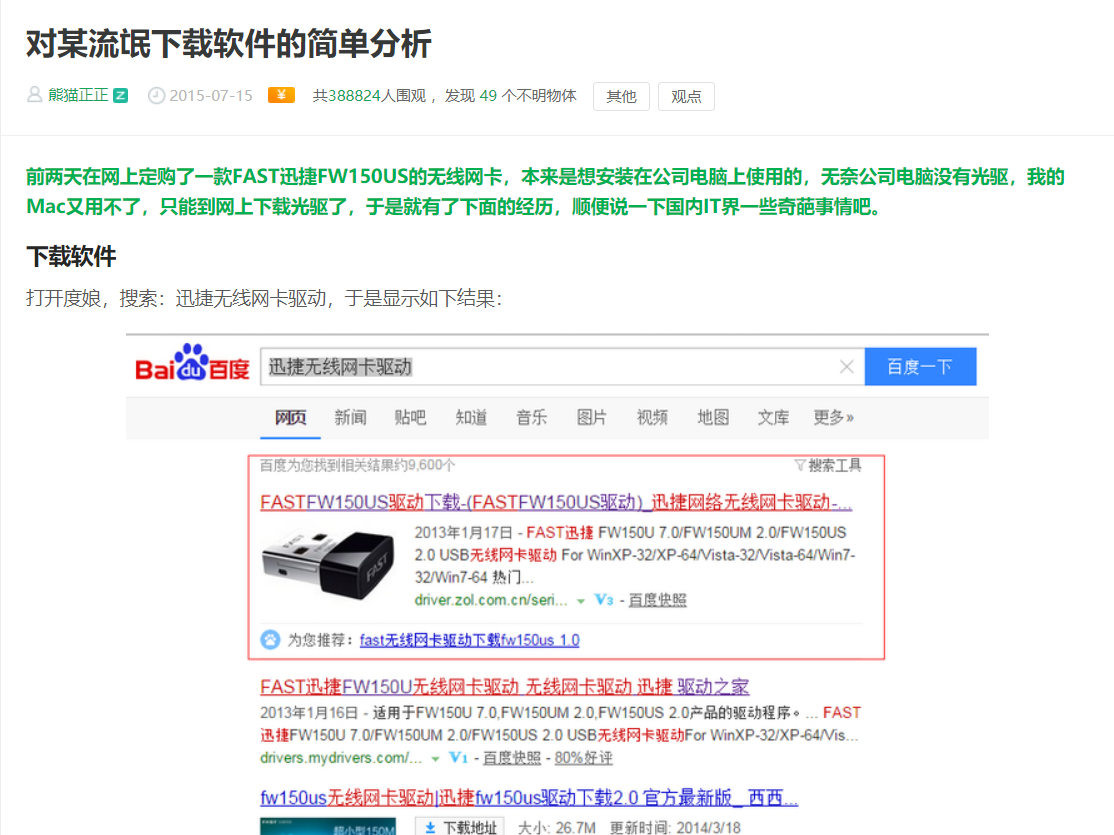Open author link 熊猫正正
The image size is (1114, 835).
78,95
